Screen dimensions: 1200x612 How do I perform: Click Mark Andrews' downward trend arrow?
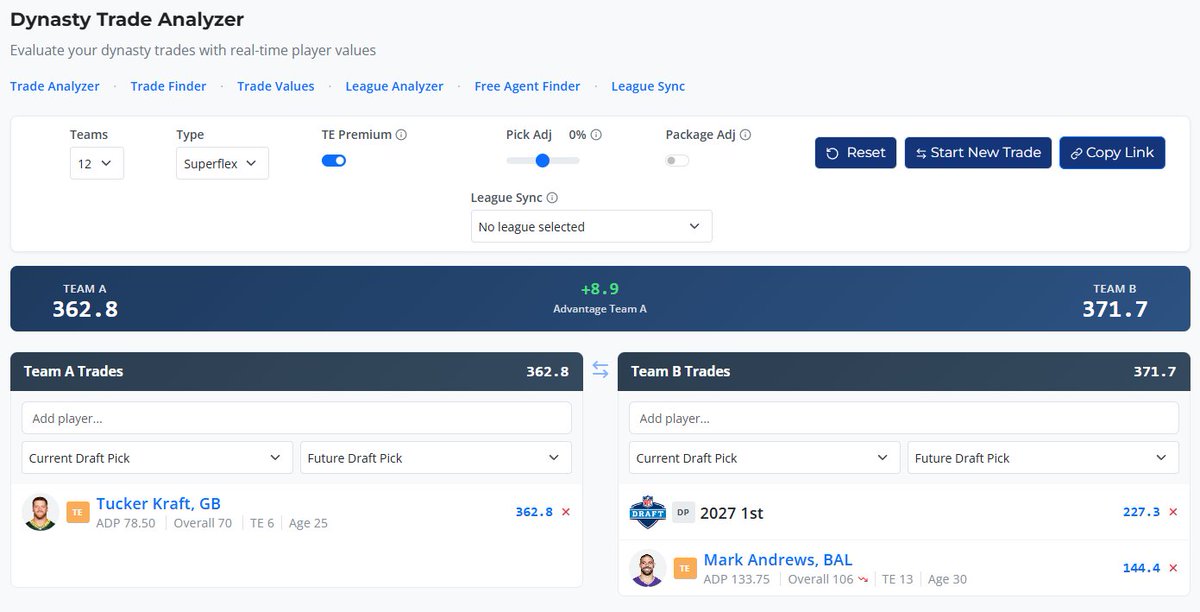click(x=862, y=579)
